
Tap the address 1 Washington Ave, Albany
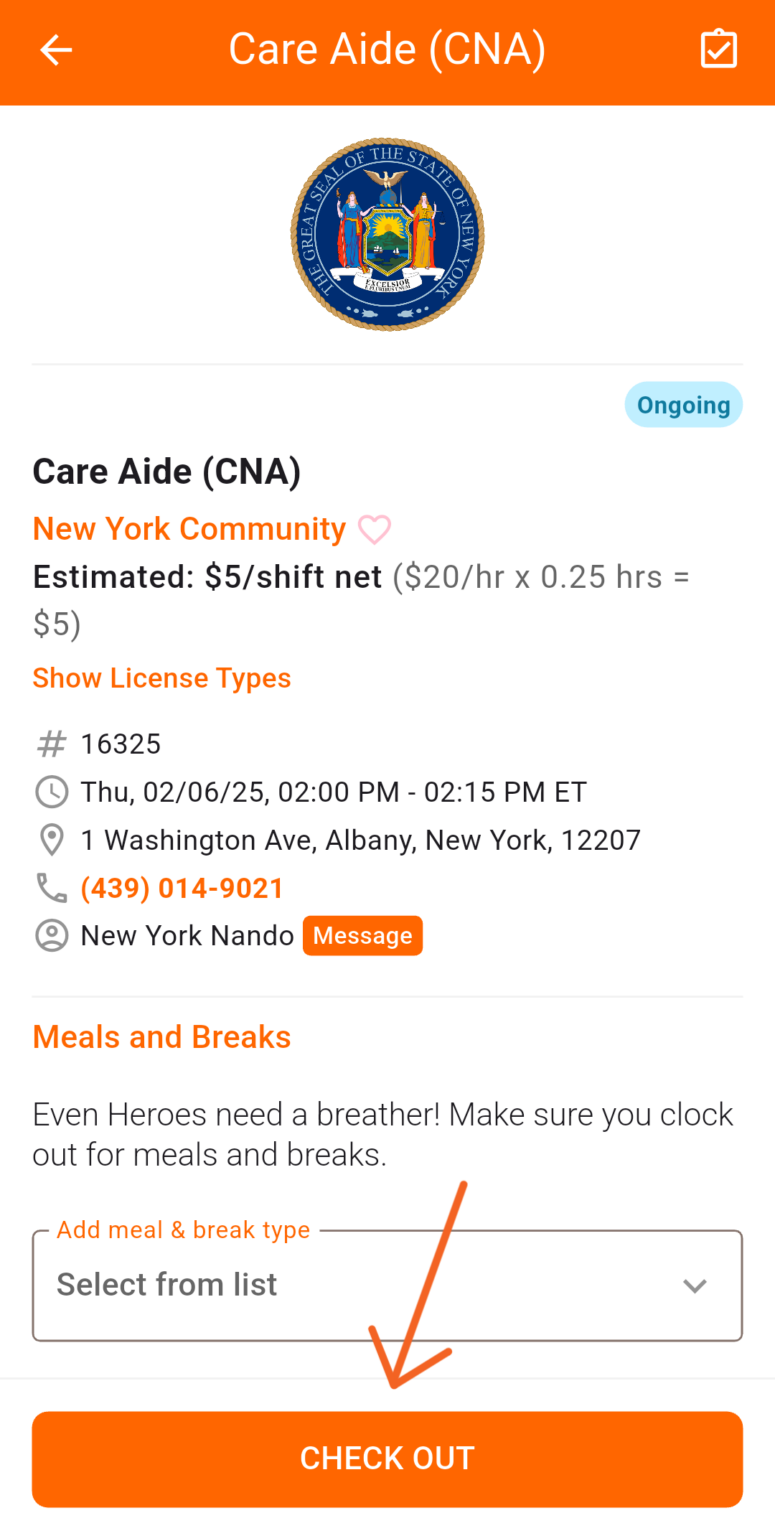360,840
